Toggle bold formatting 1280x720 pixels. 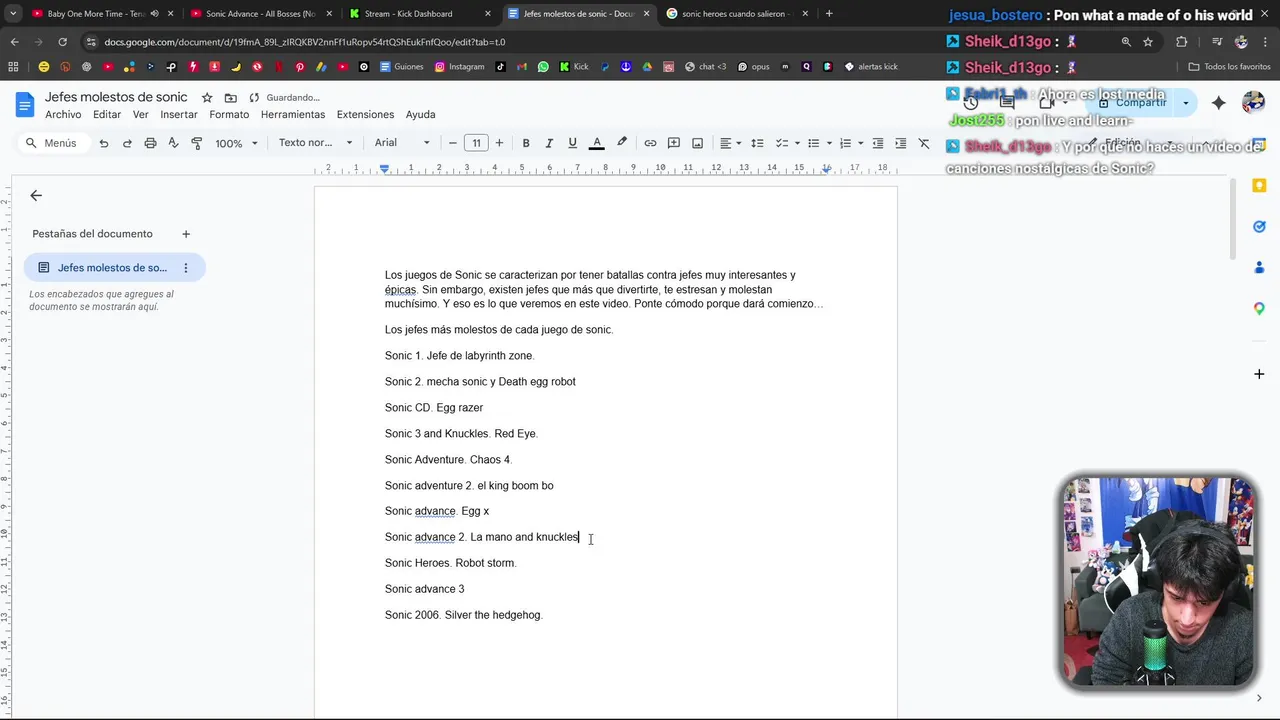[526, 143]
